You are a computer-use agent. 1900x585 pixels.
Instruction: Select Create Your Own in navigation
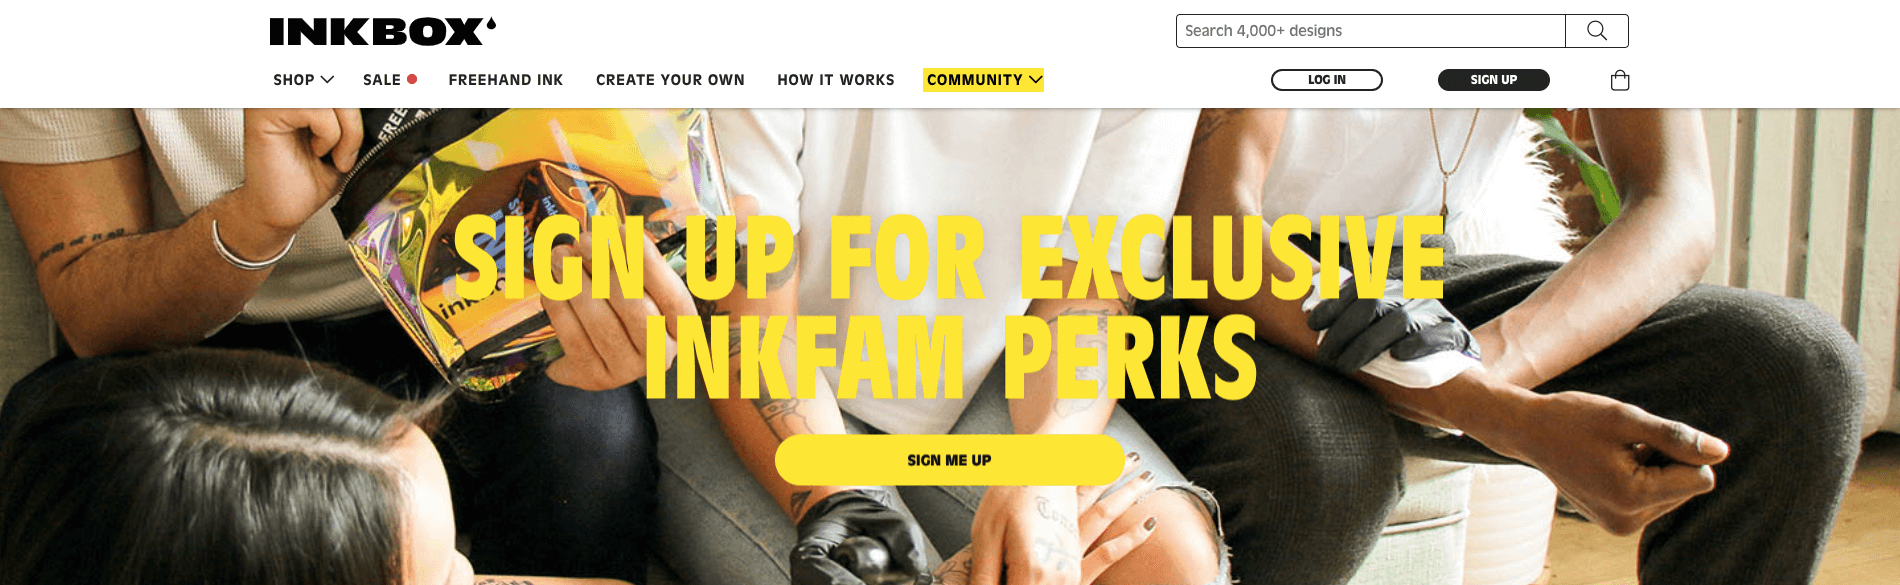click(670, 80)
